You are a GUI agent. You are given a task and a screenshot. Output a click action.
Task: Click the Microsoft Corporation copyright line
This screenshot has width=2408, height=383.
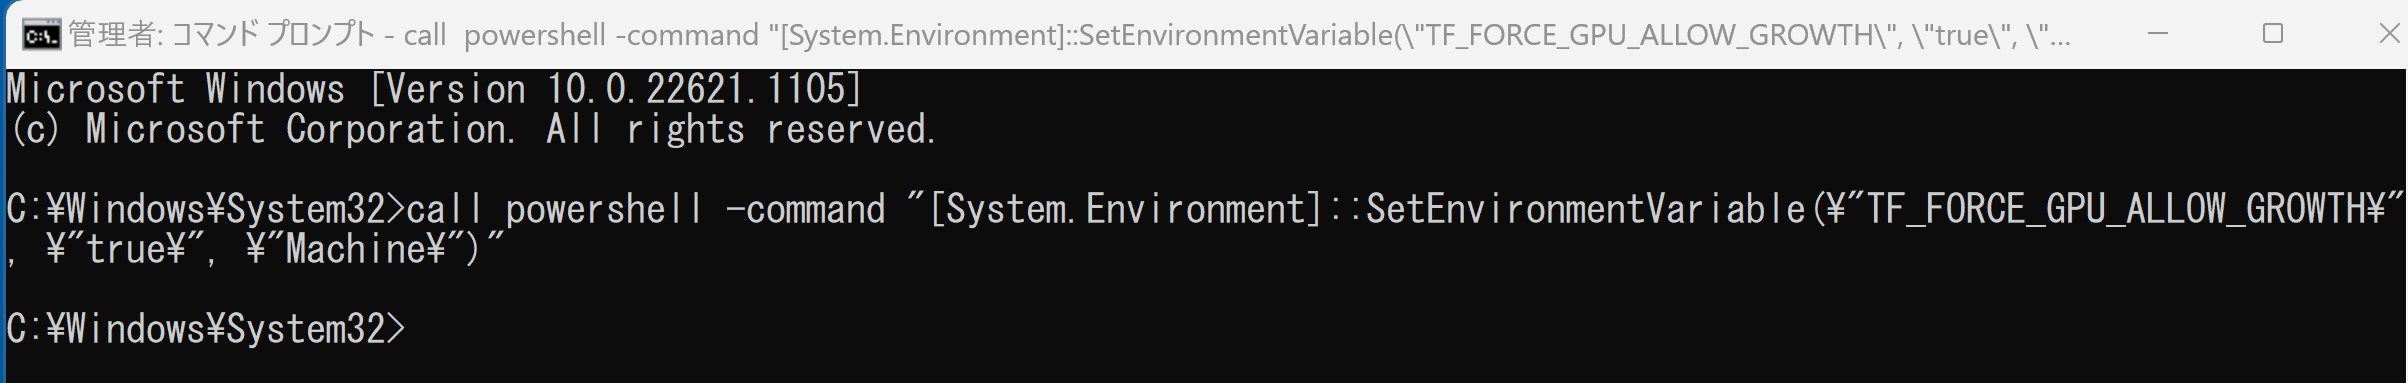[x=471, y=130]
